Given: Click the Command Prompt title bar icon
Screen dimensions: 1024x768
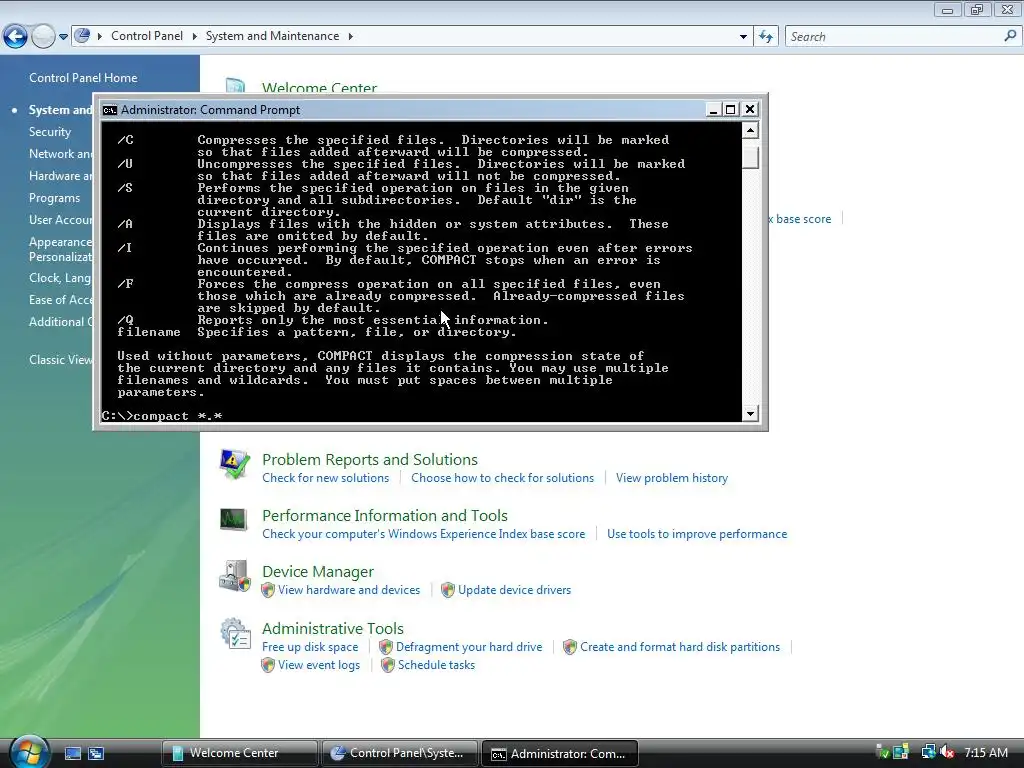Looking at the screenshot, I should click(110, 110).
